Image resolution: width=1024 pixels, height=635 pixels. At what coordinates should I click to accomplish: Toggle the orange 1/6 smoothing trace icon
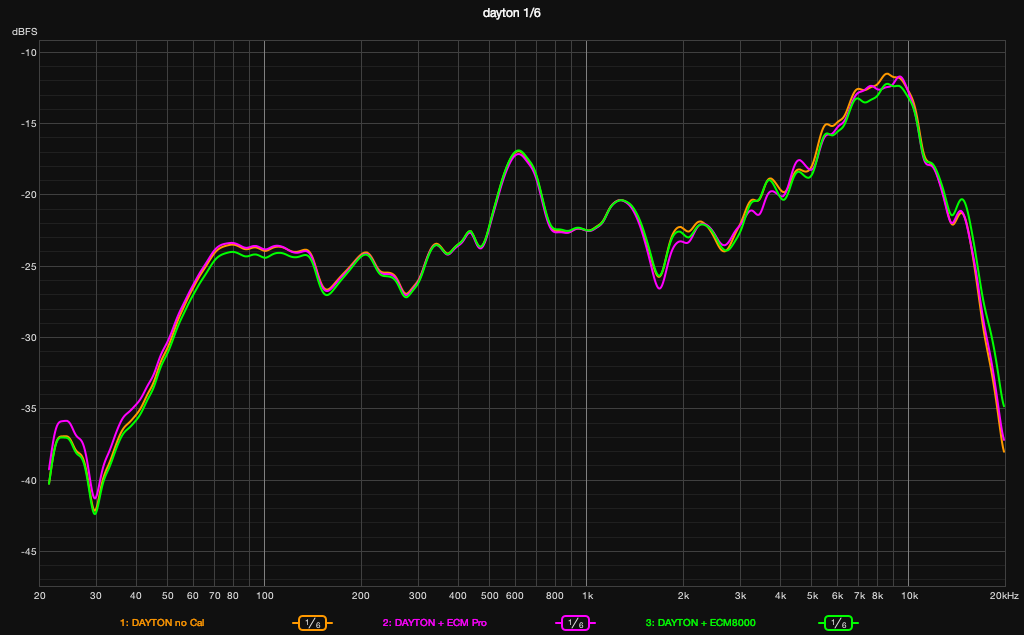click(x=313, y=623)
